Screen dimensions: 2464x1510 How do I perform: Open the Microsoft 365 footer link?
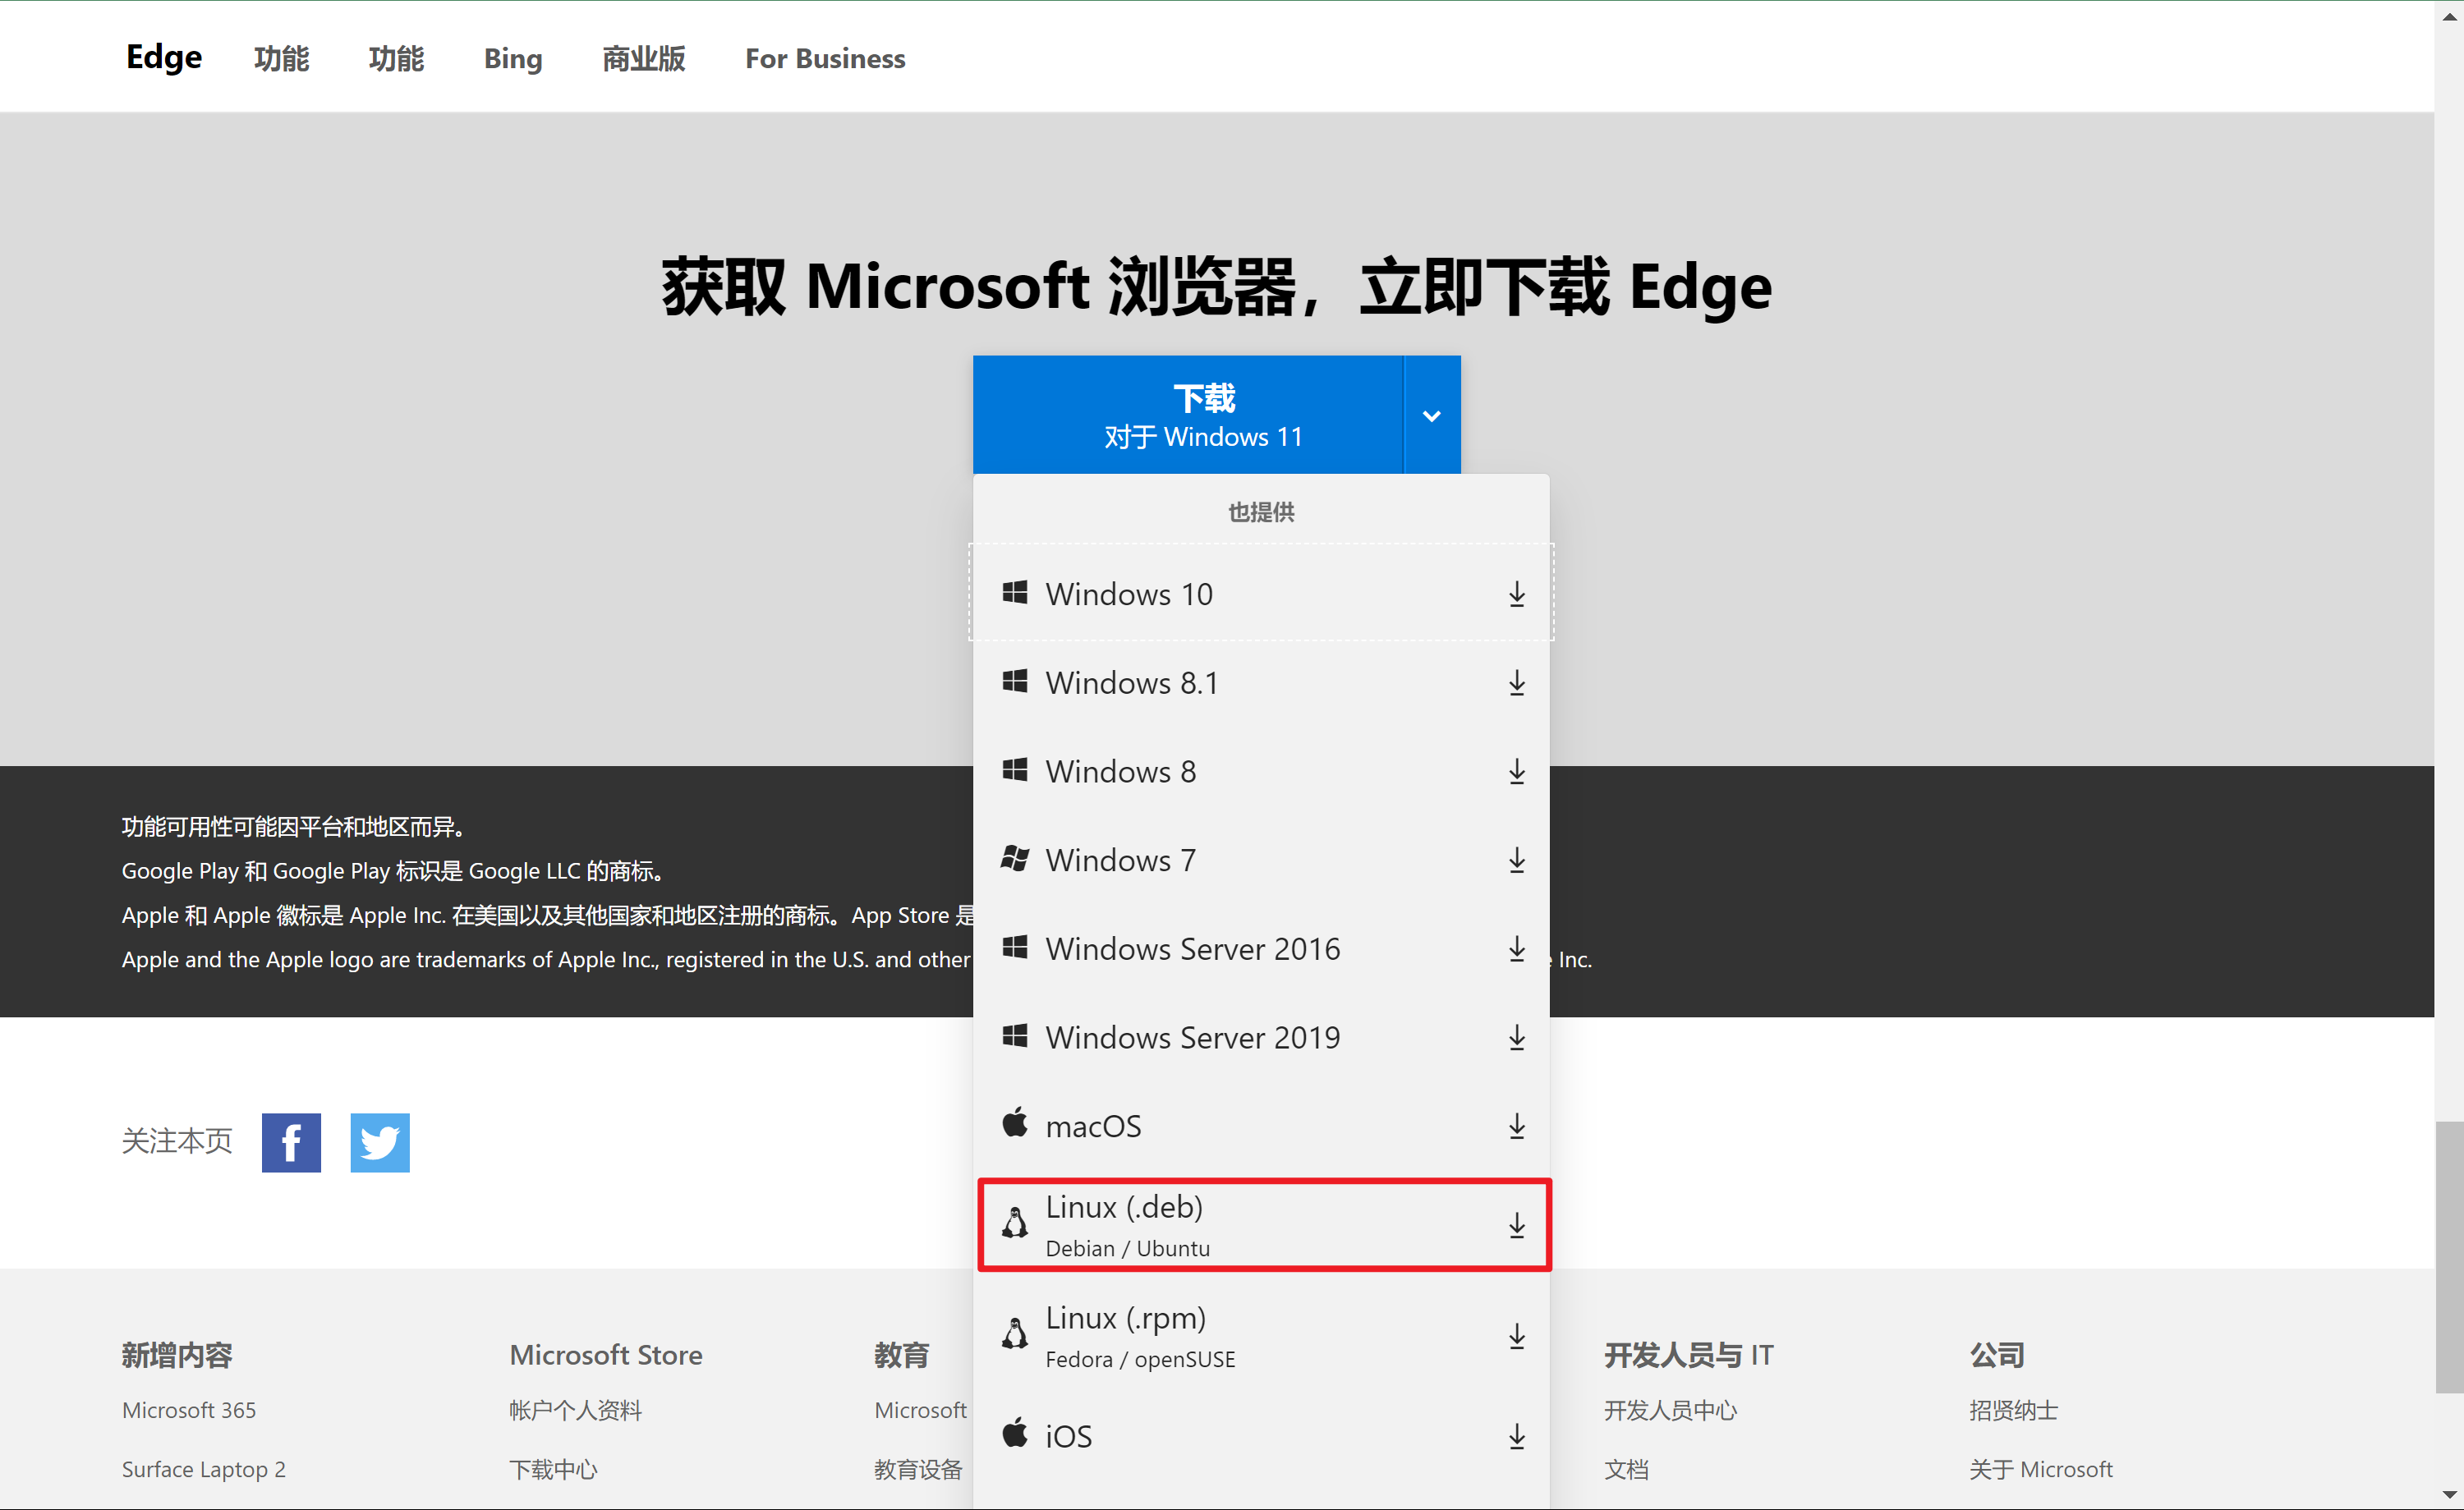coord(189,1410)
